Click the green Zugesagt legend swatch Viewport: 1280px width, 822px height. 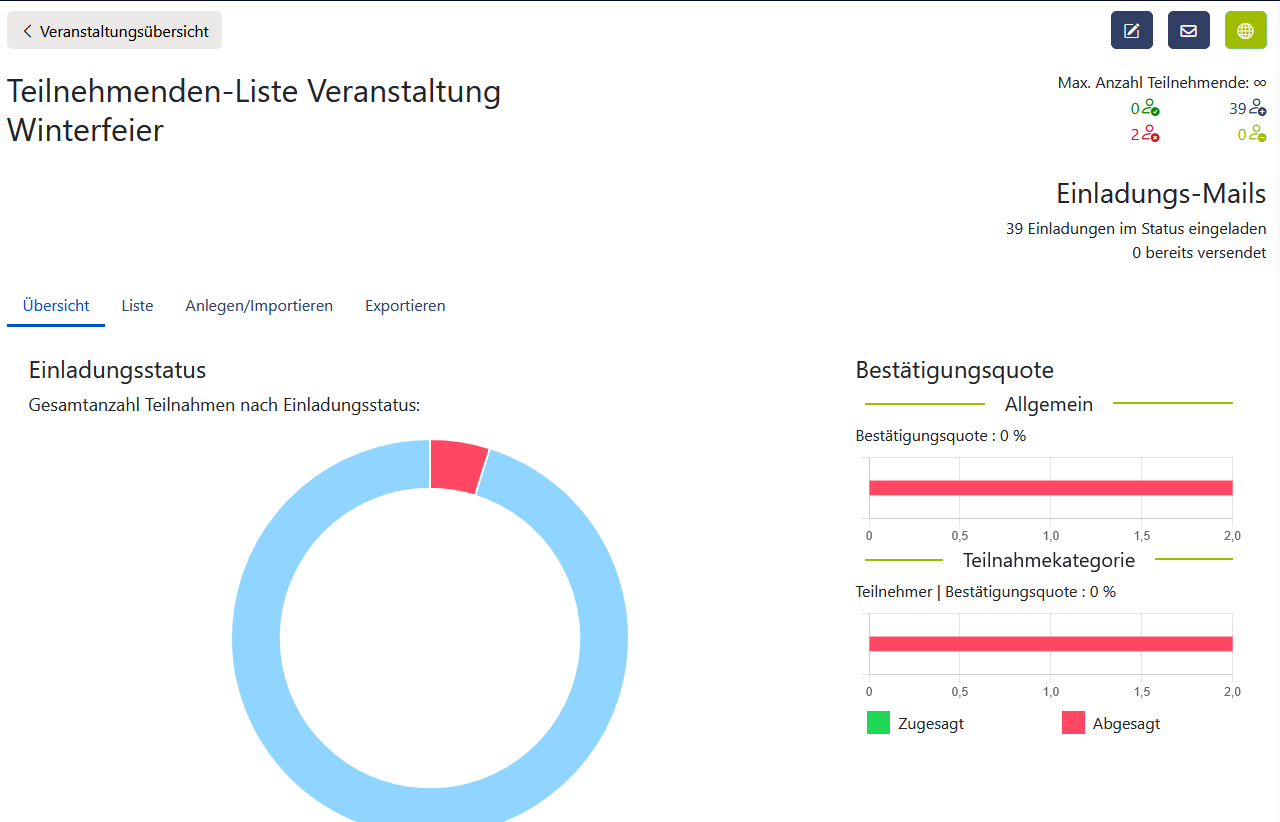click(x=878, y=721)
